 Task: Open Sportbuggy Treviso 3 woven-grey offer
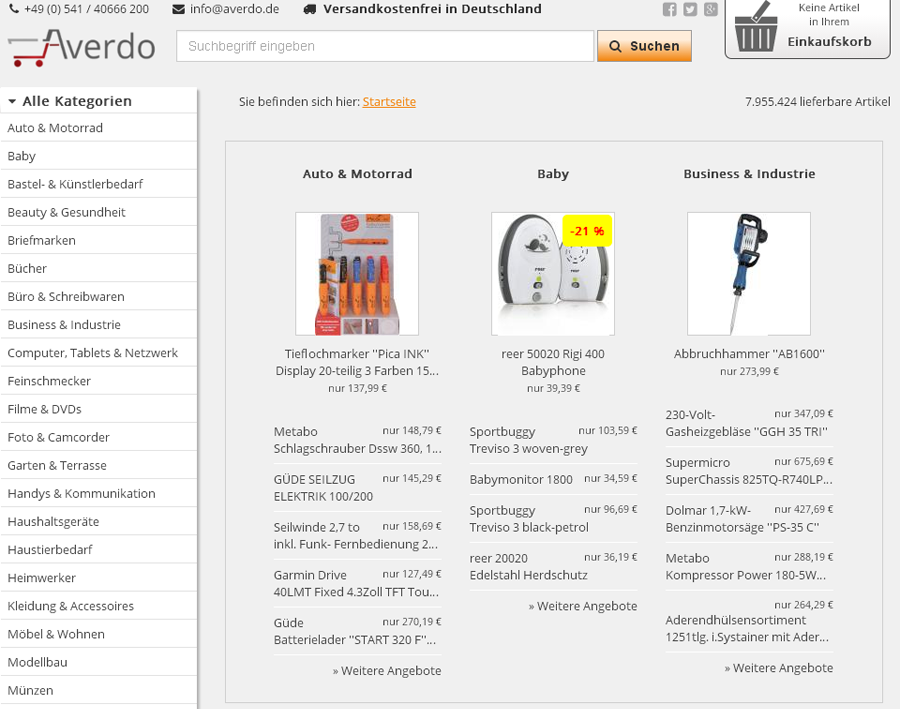coord(553,440)
